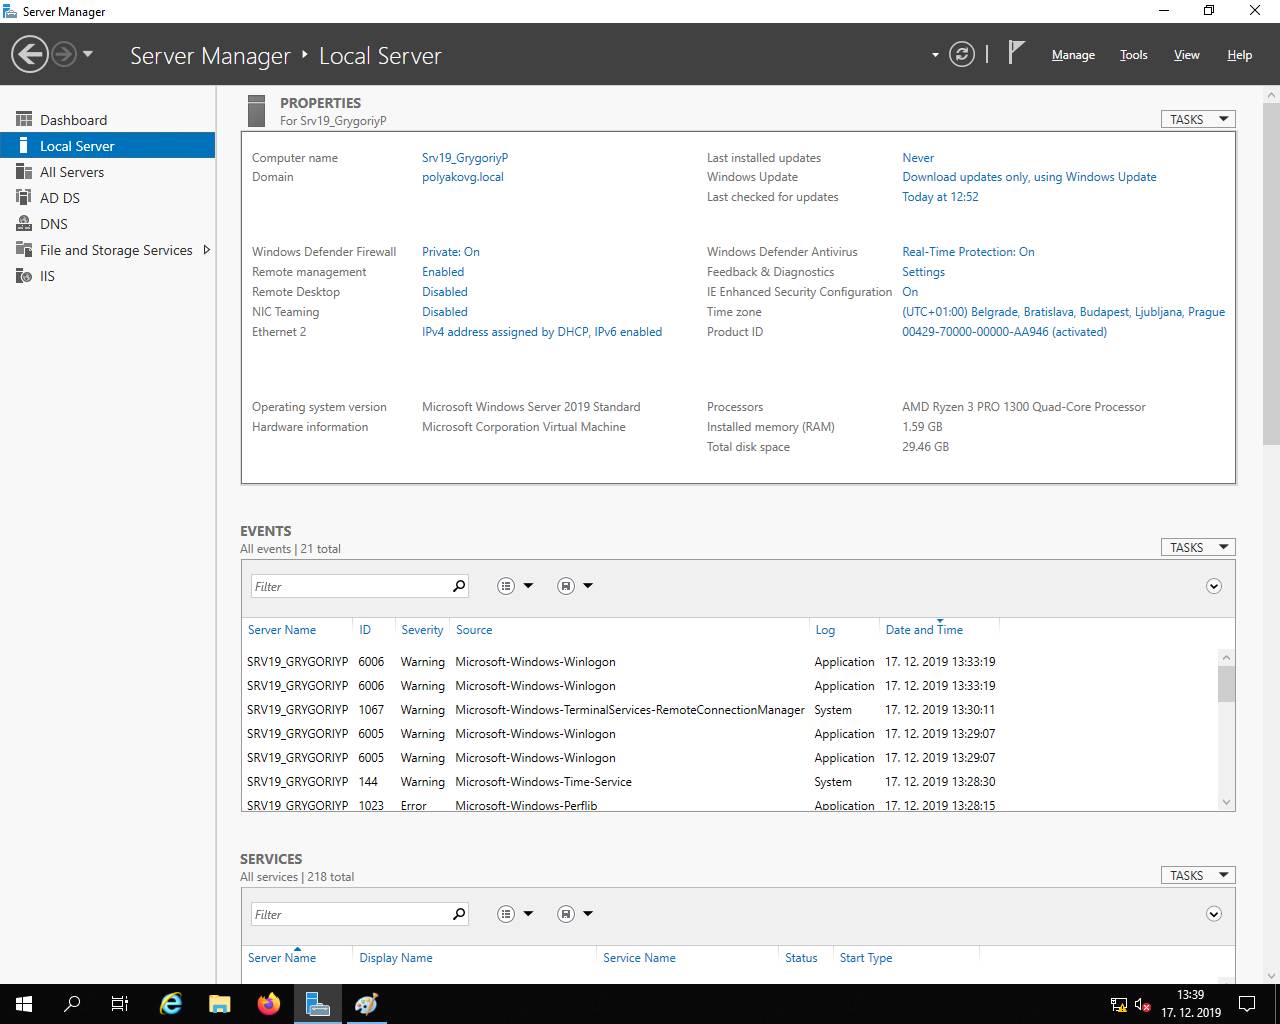Open Firefox from the taskbar
The height and width of the screenshot is (1024, 1280).
coord(269,1004)
